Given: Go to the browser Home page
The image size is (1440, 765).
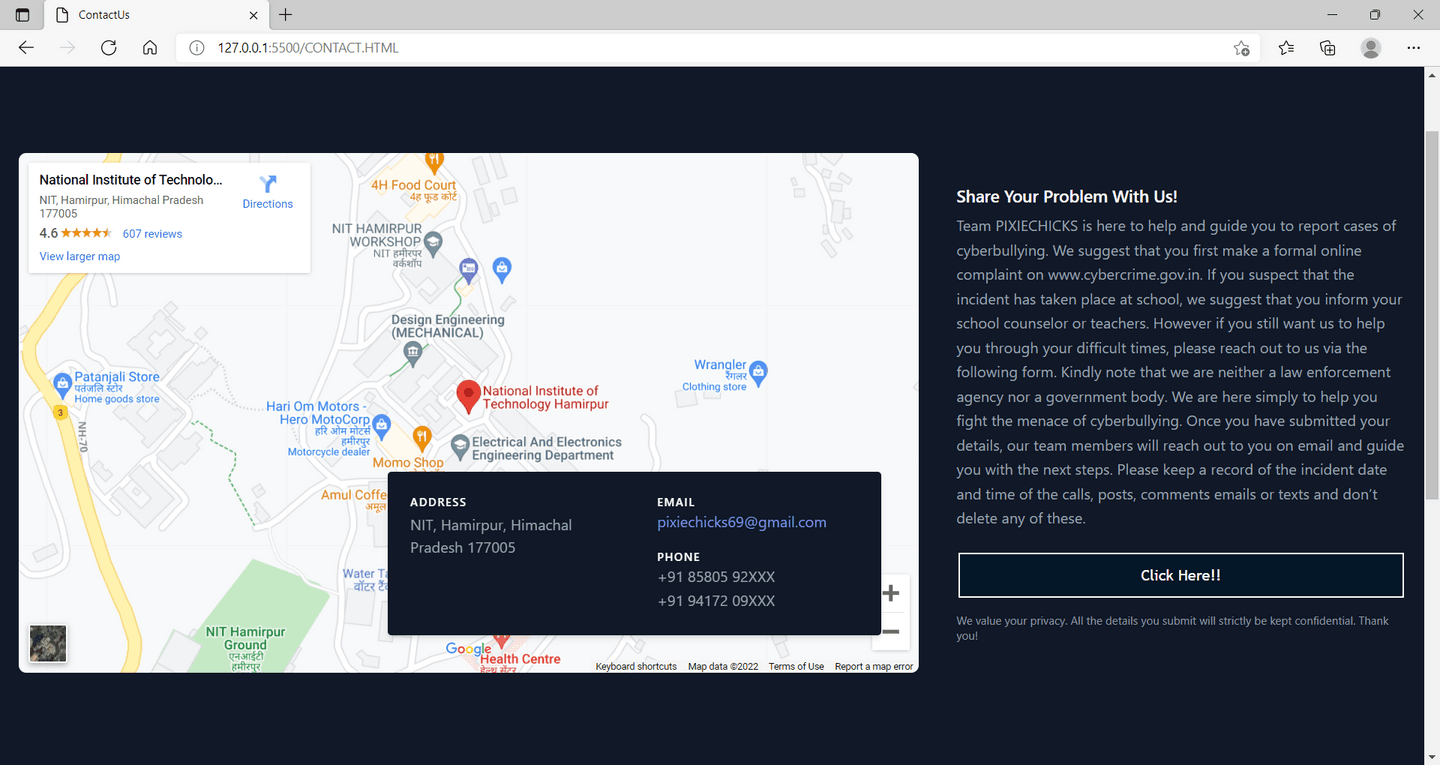Looking at the screenshot, I should coord(150,48).
